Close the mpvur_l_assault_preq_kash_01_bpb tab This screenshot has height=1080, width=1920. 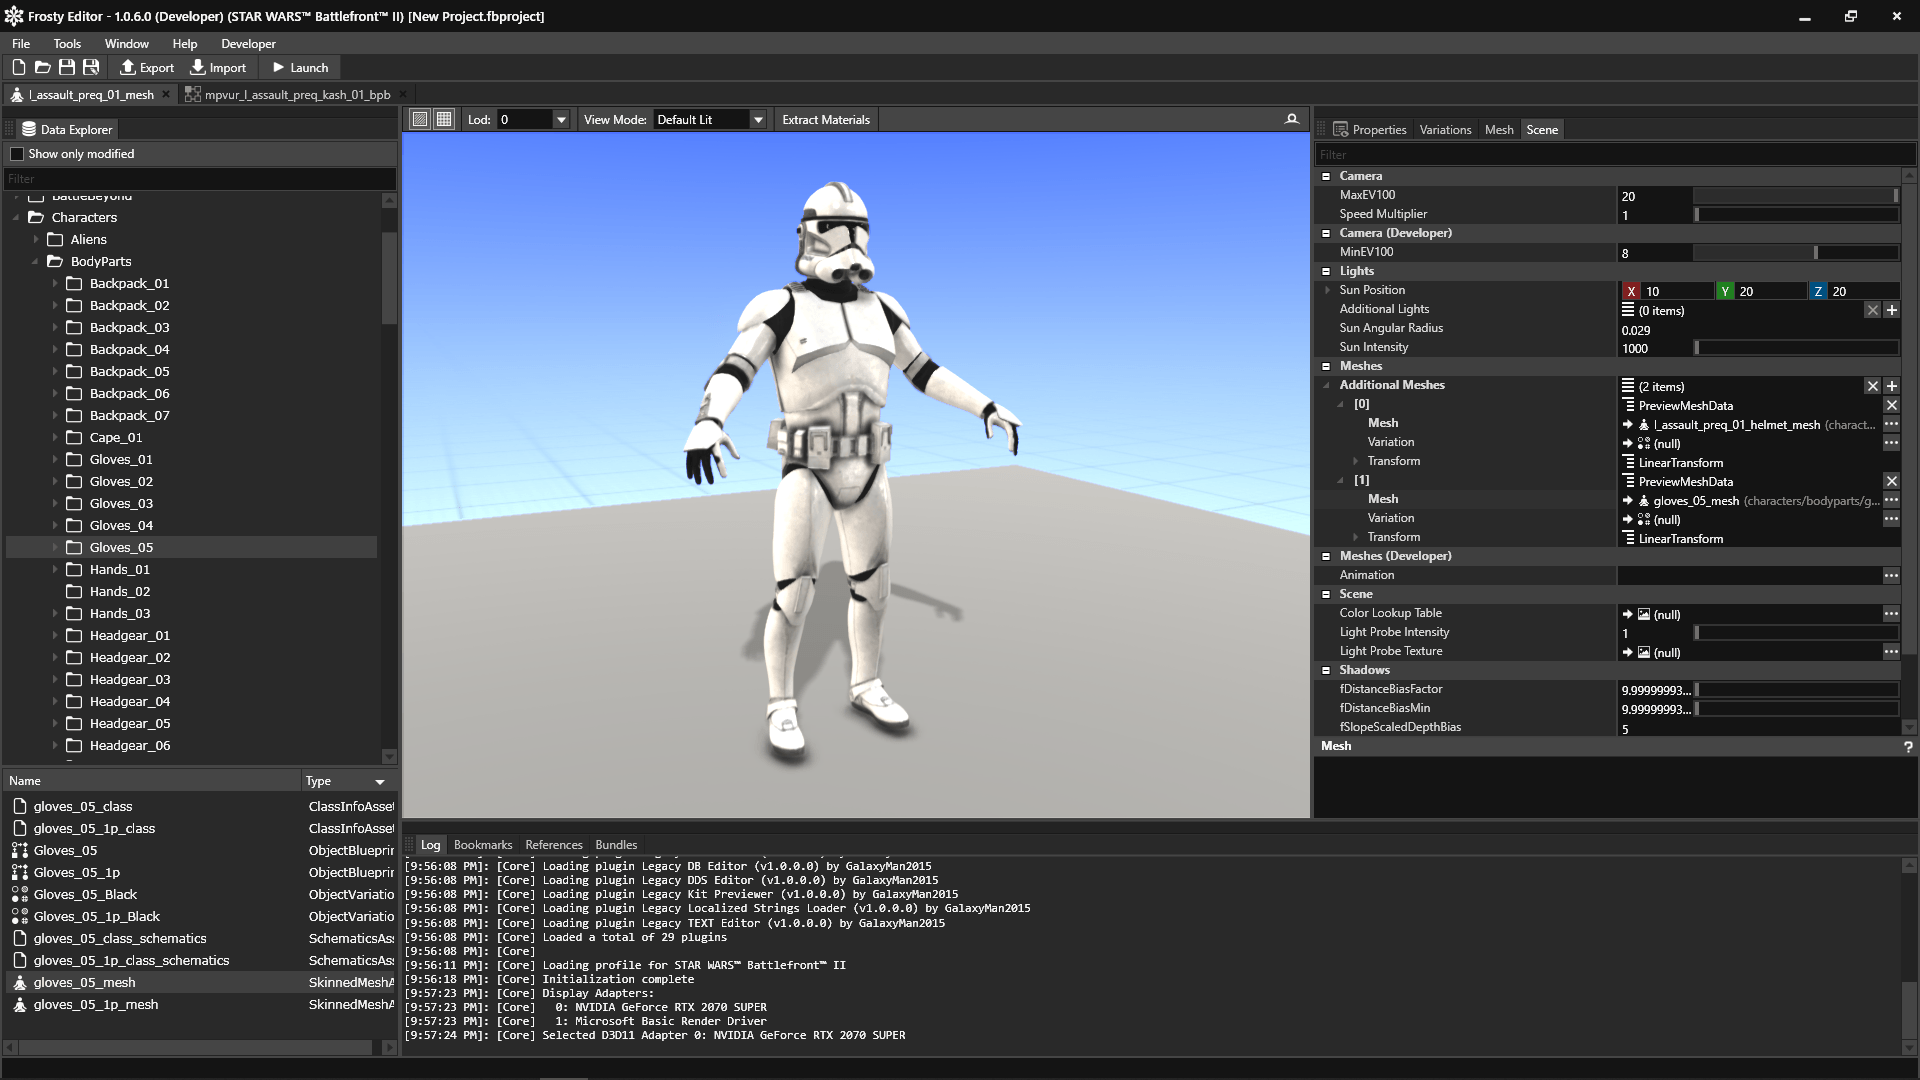(x=403, y=94)
